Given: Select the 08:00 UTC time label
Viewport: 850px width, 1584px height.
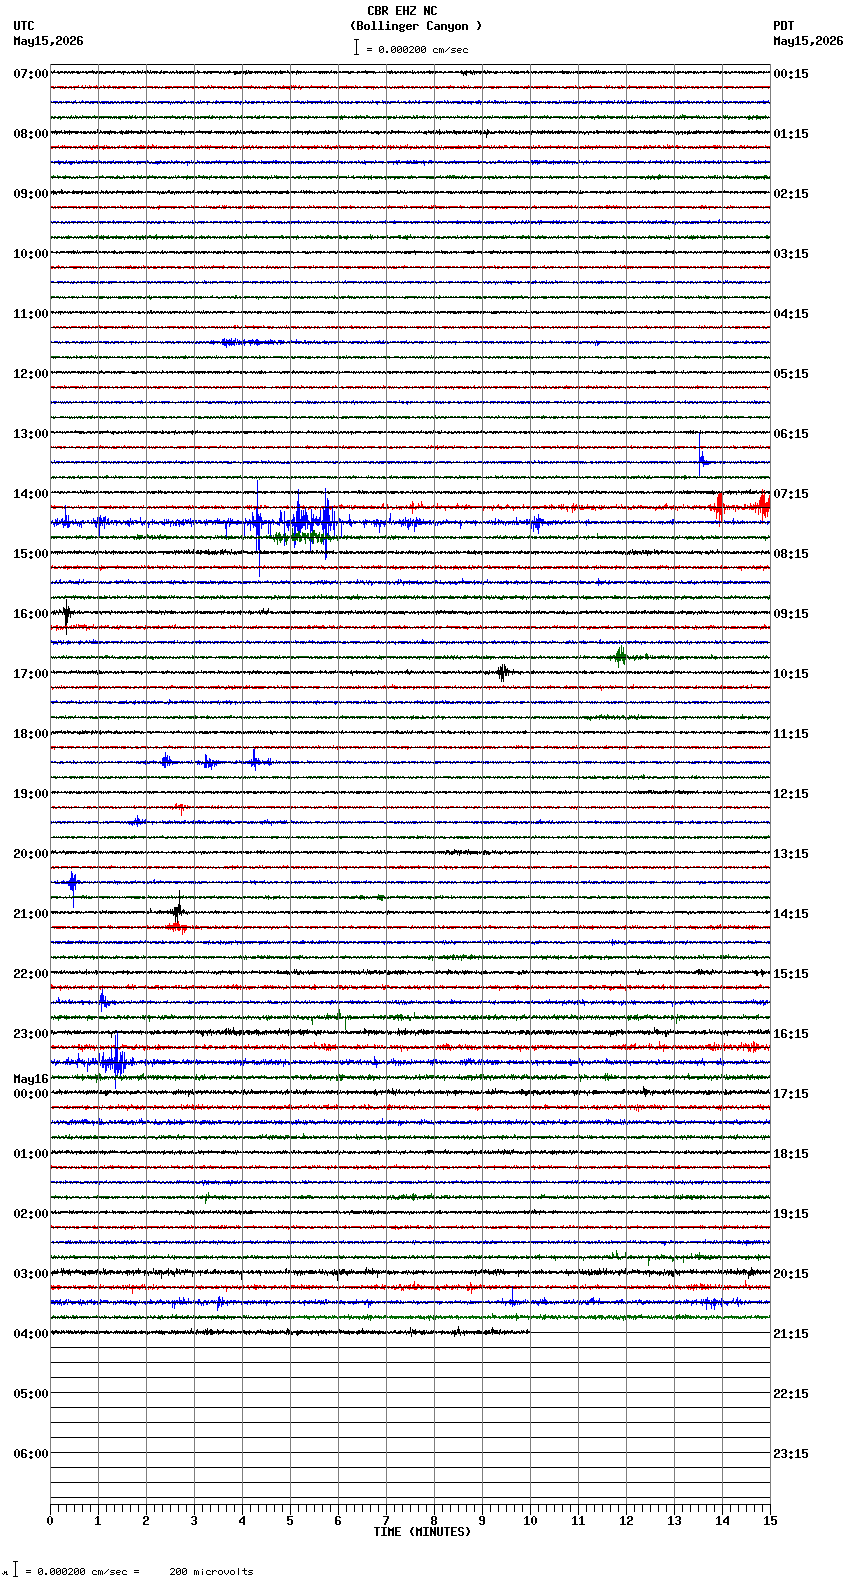Looking at the screenshot, I should coord(31,134).
